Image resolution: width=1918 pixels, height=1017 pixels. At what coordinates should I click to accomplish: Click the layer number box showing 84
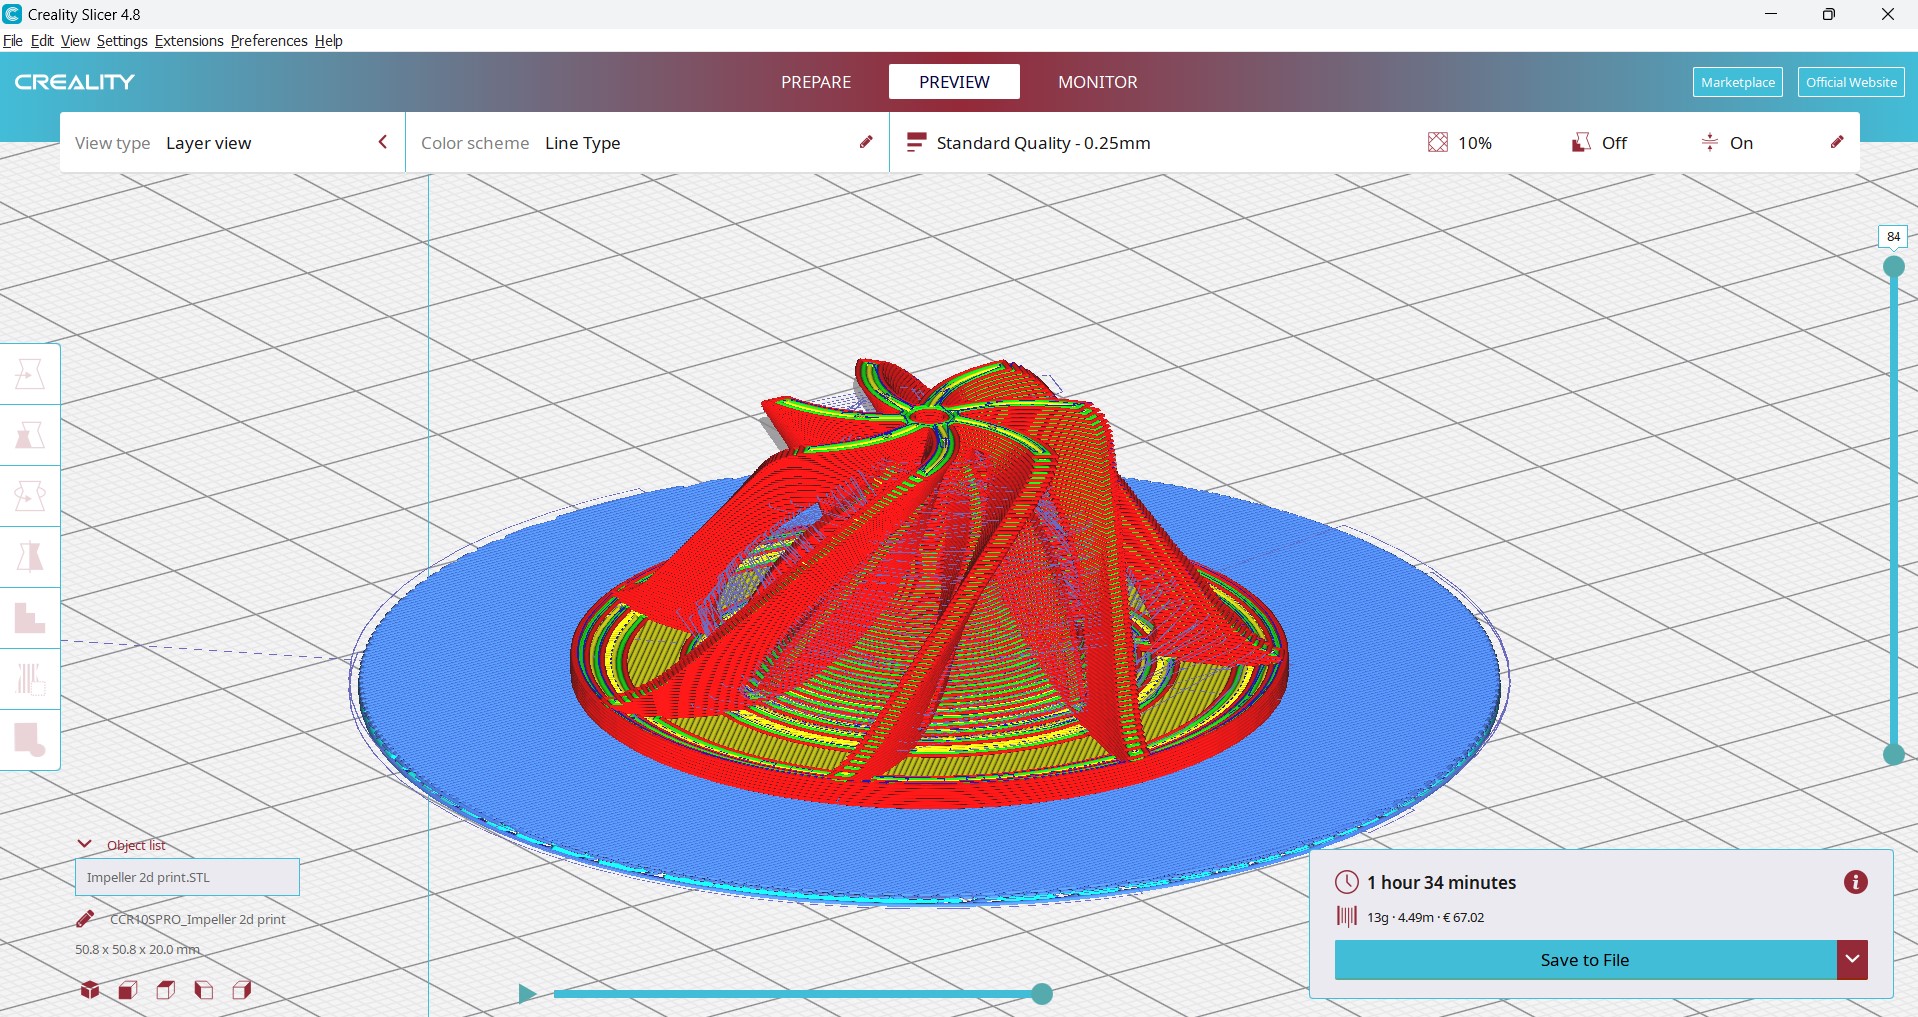[x=1893, y=237]
